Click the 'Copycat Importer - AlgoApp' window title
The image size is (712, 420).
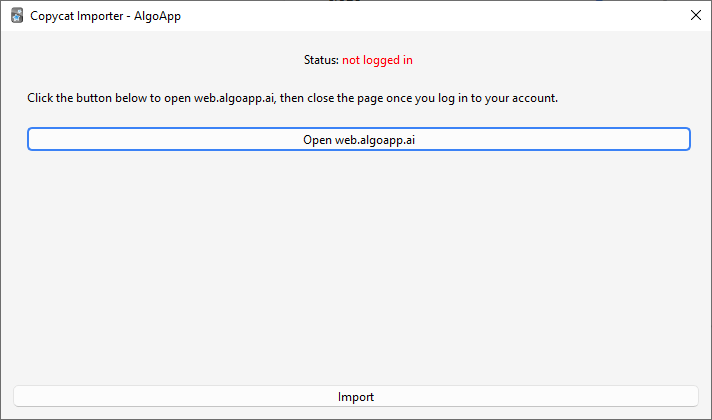[105, 16]
